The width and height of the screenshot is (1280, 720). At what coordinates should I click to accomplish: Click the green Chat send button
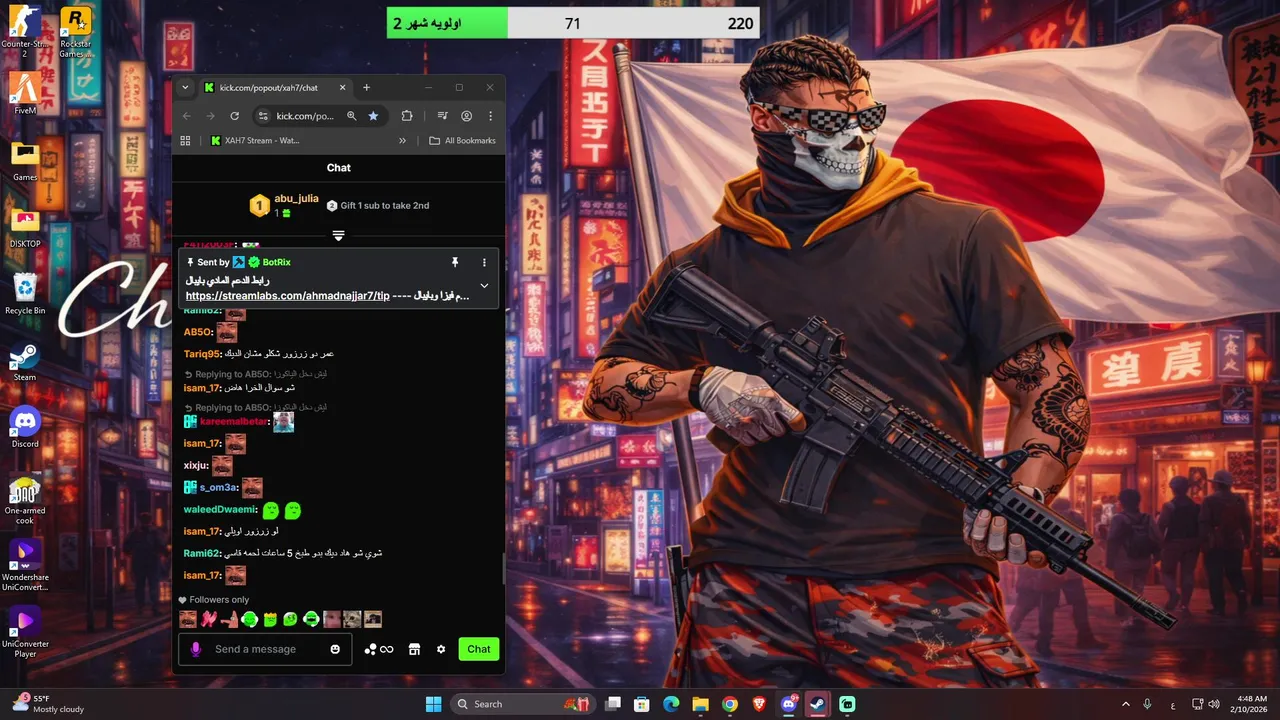tap(479, 649)
